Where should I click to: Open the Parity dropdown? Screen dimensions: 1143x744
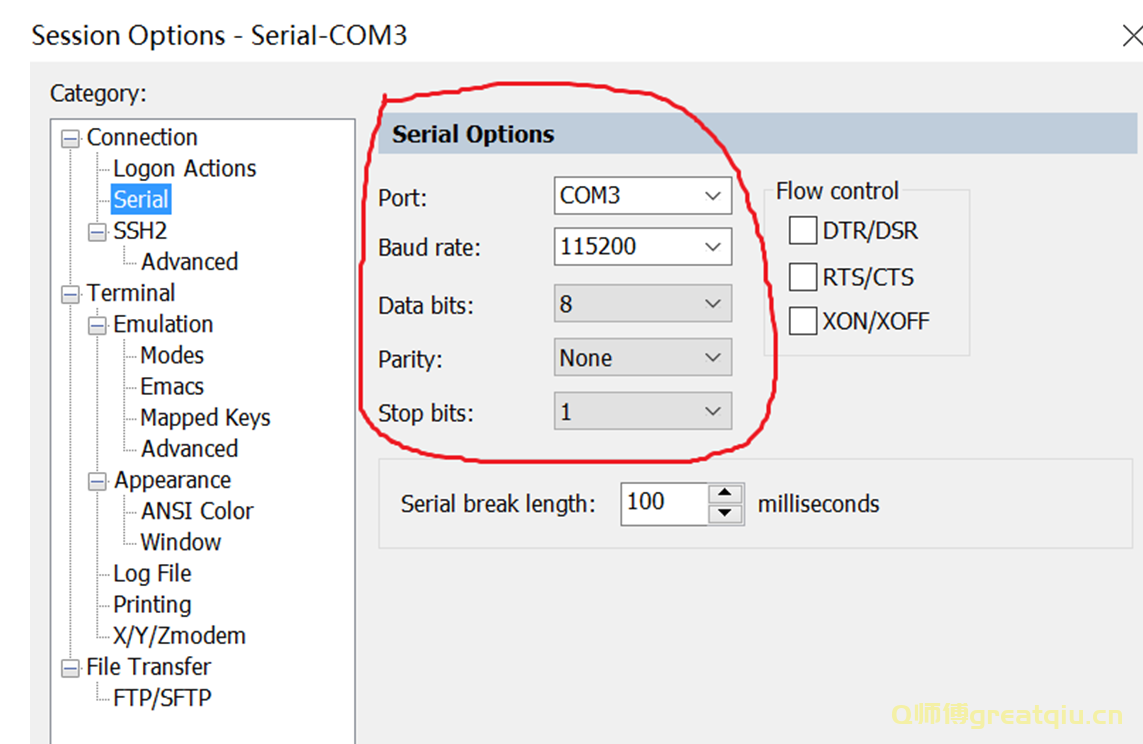pos(642,358)
